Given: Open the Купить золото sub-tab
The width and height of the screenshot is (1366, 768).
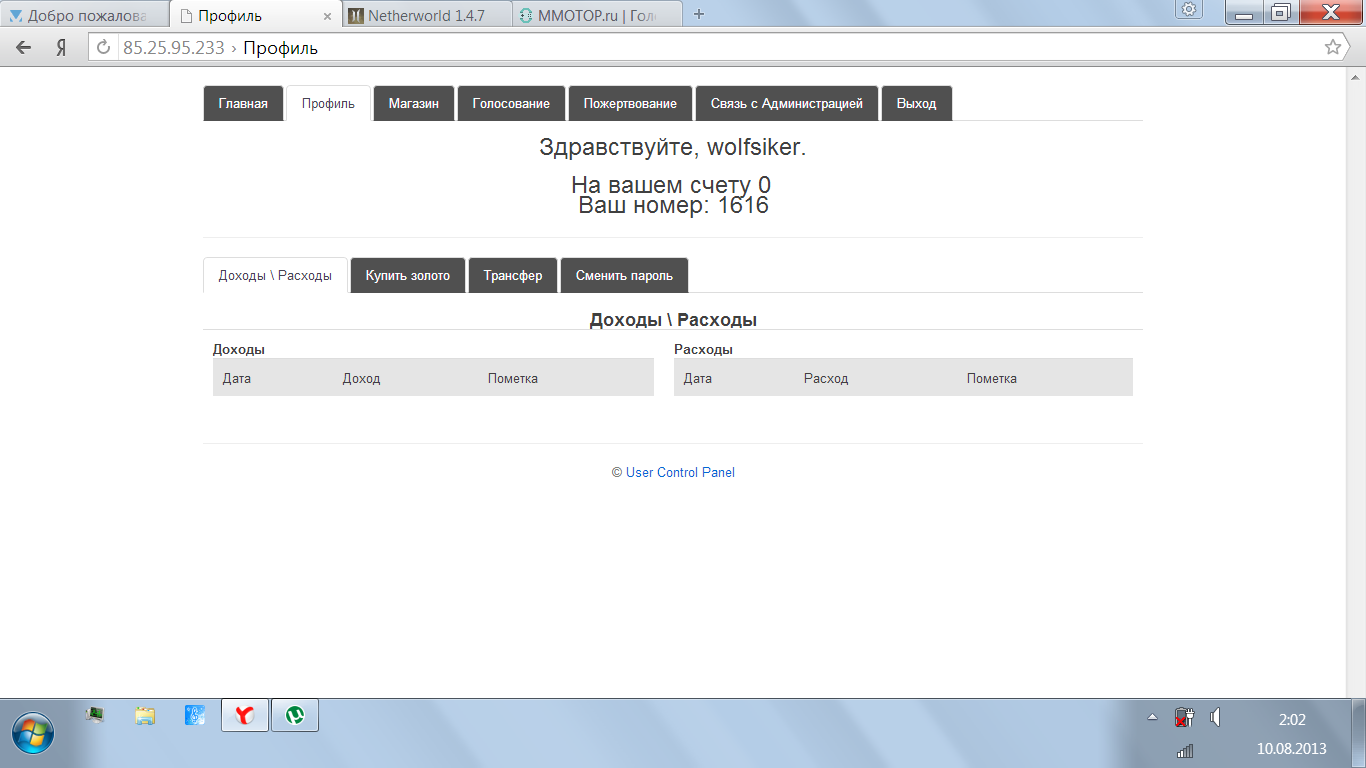Looking at the screenshot, I should (408, 275).
